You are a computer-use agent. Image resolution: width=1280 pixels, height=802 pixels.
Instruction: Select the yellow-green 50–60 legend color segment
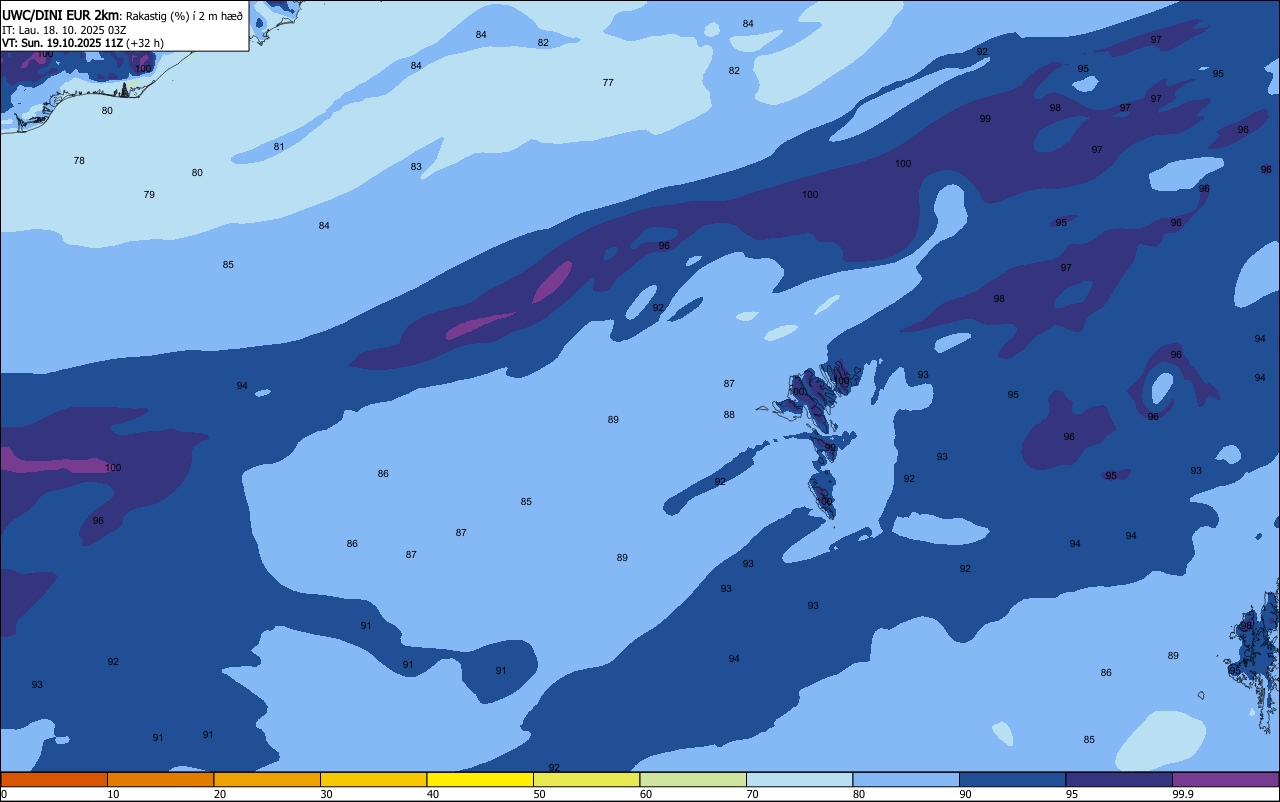(x=586, y=779)
